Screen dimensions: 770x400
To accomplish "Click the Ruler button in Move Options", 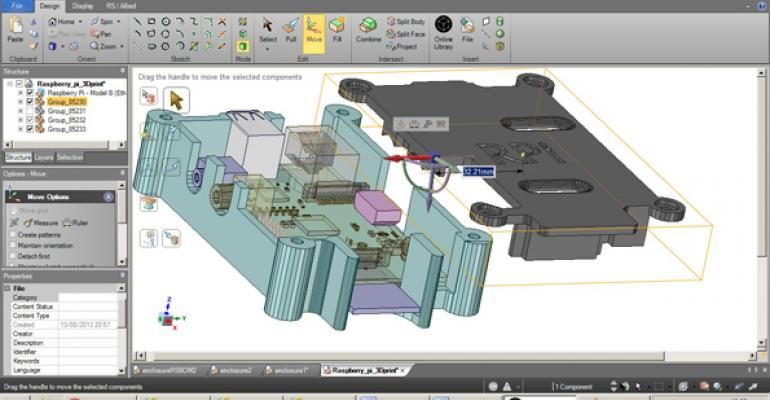I will pyautogui.click(x=77, y=223).
